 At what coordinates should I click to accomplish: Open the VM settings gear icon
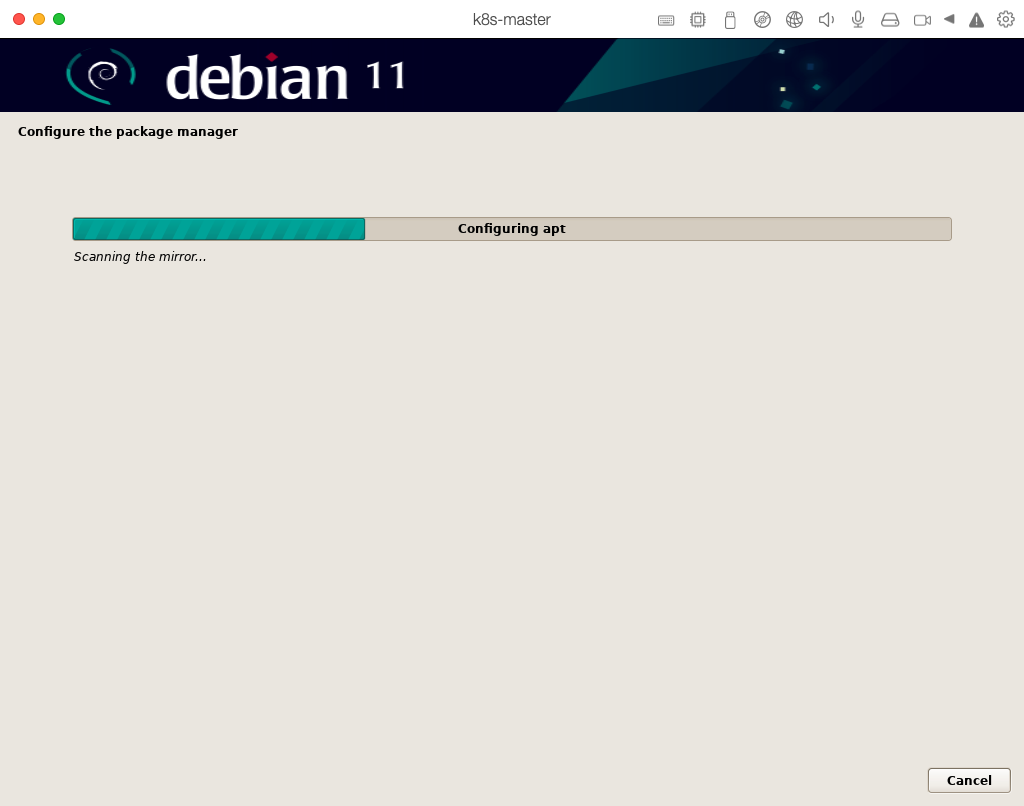pos(1006,19)
